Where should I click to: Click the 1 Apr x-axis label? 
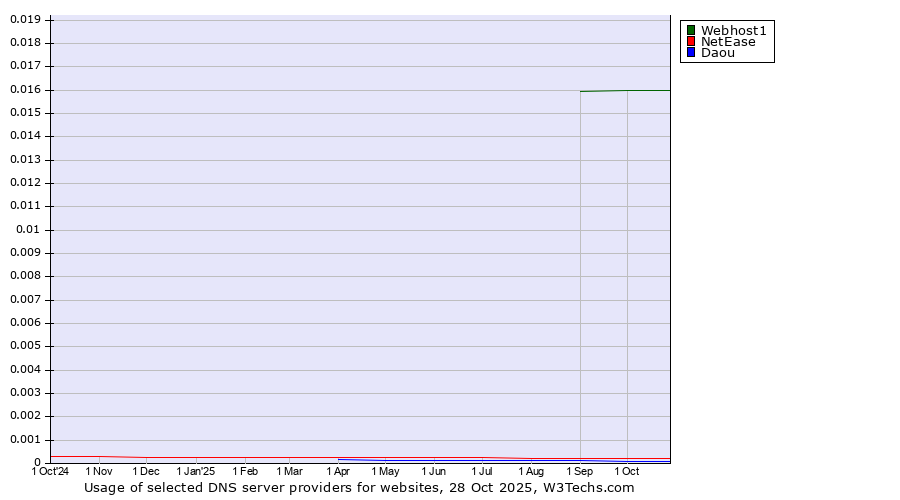[338, 471]
